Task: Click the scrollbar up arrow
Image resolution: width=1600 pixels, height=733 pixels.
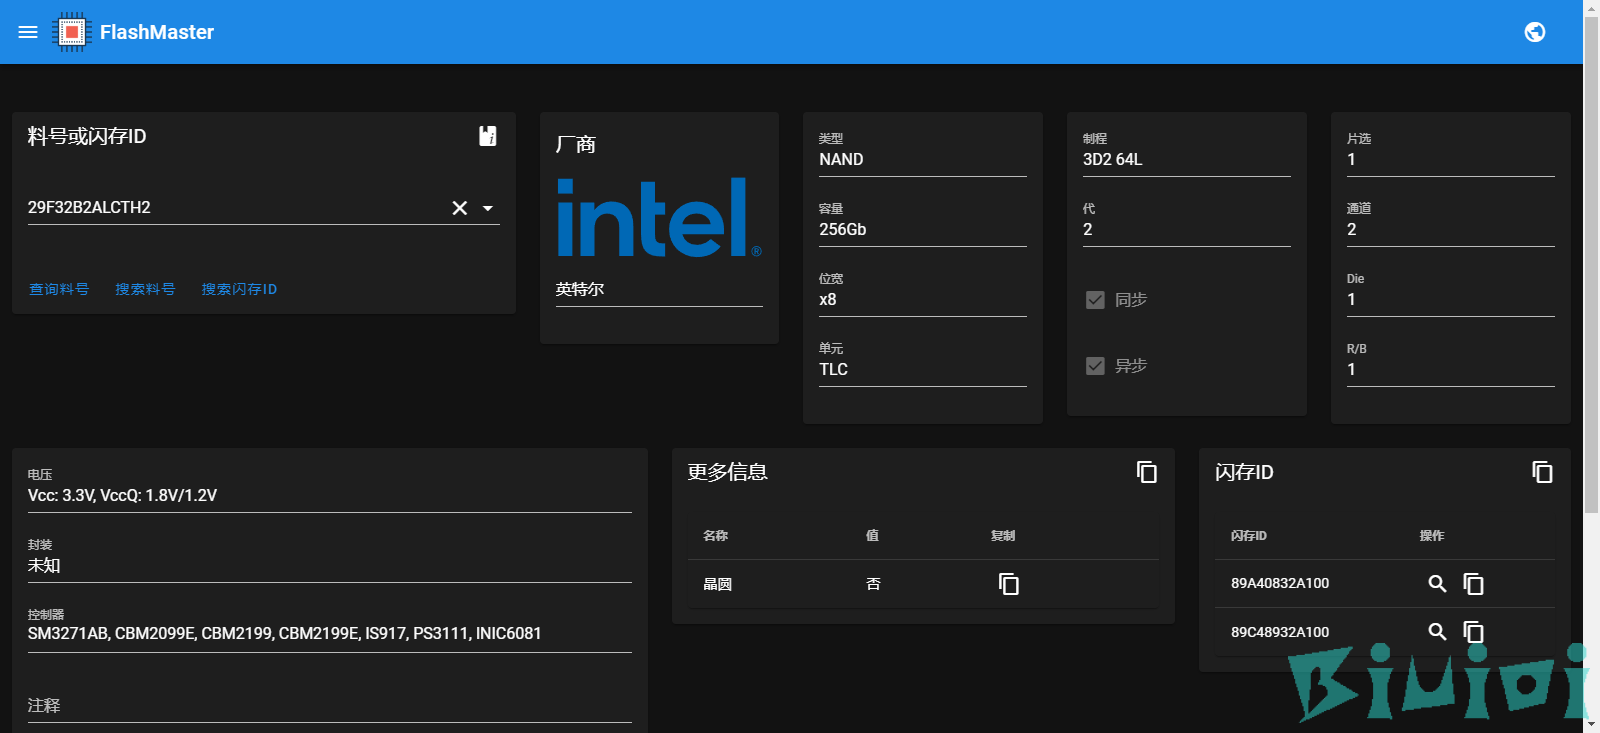Action: [1591, 8]
